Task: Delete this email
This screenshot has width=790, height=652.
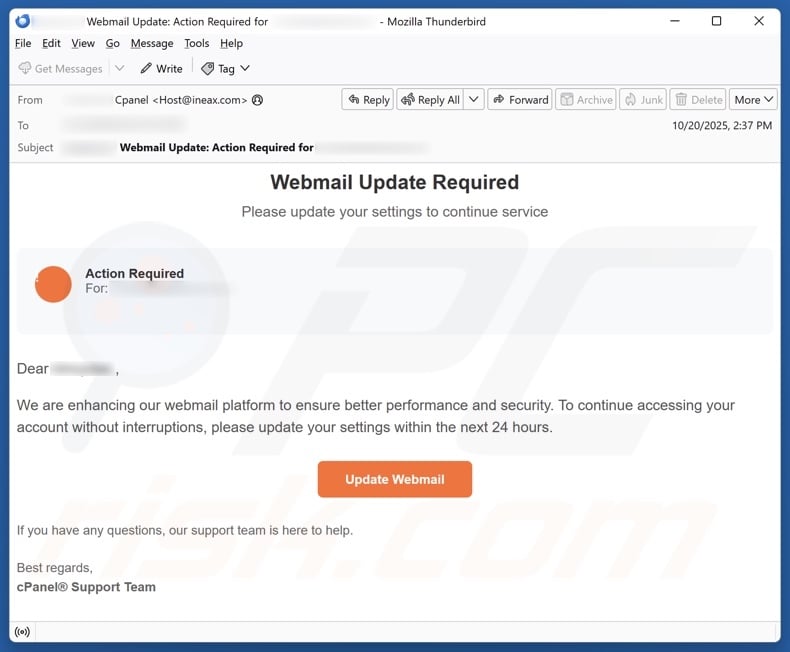Action: pos(698,100)
